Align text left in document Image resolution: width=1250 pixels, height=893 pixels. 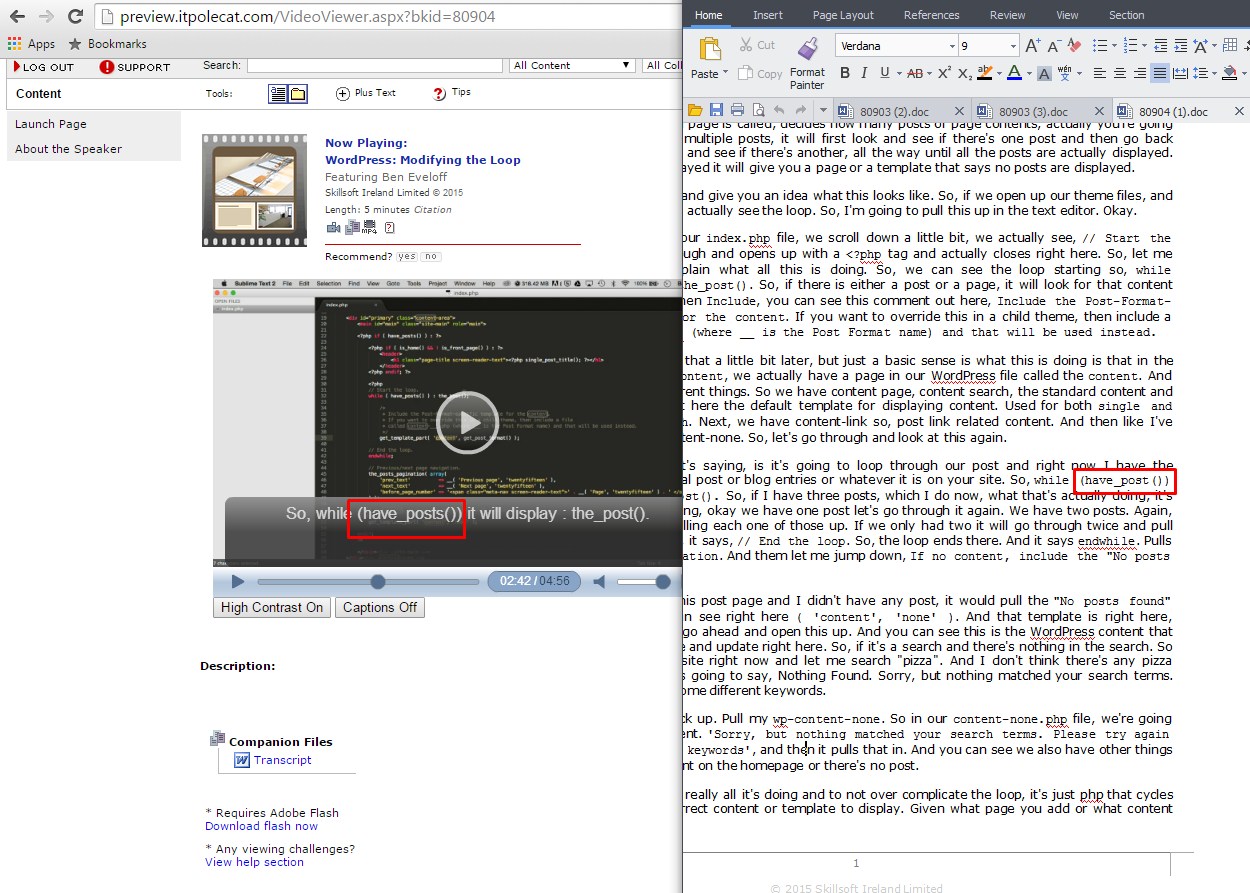click(1099, 73)
